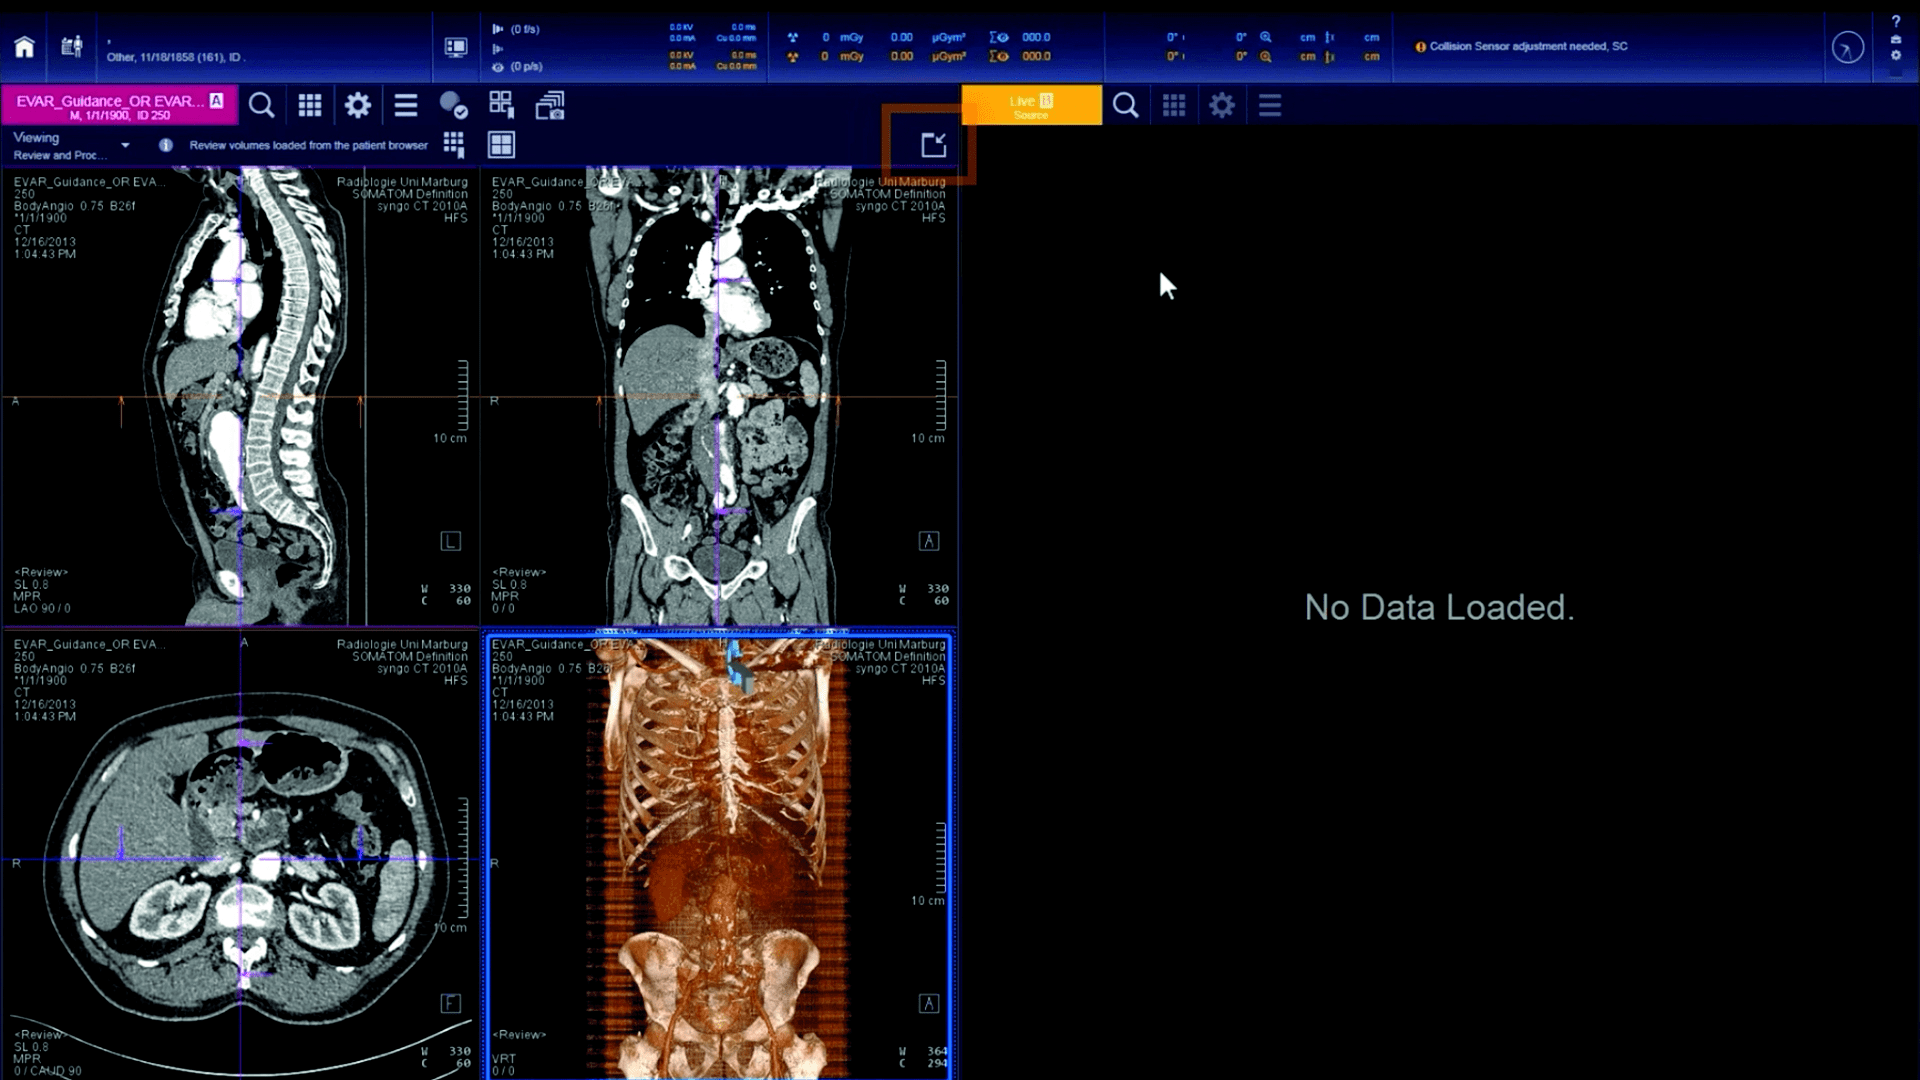Open the 2x2 layout chooser
The width and height of the screenshot is (1920, 1080).
502,144
